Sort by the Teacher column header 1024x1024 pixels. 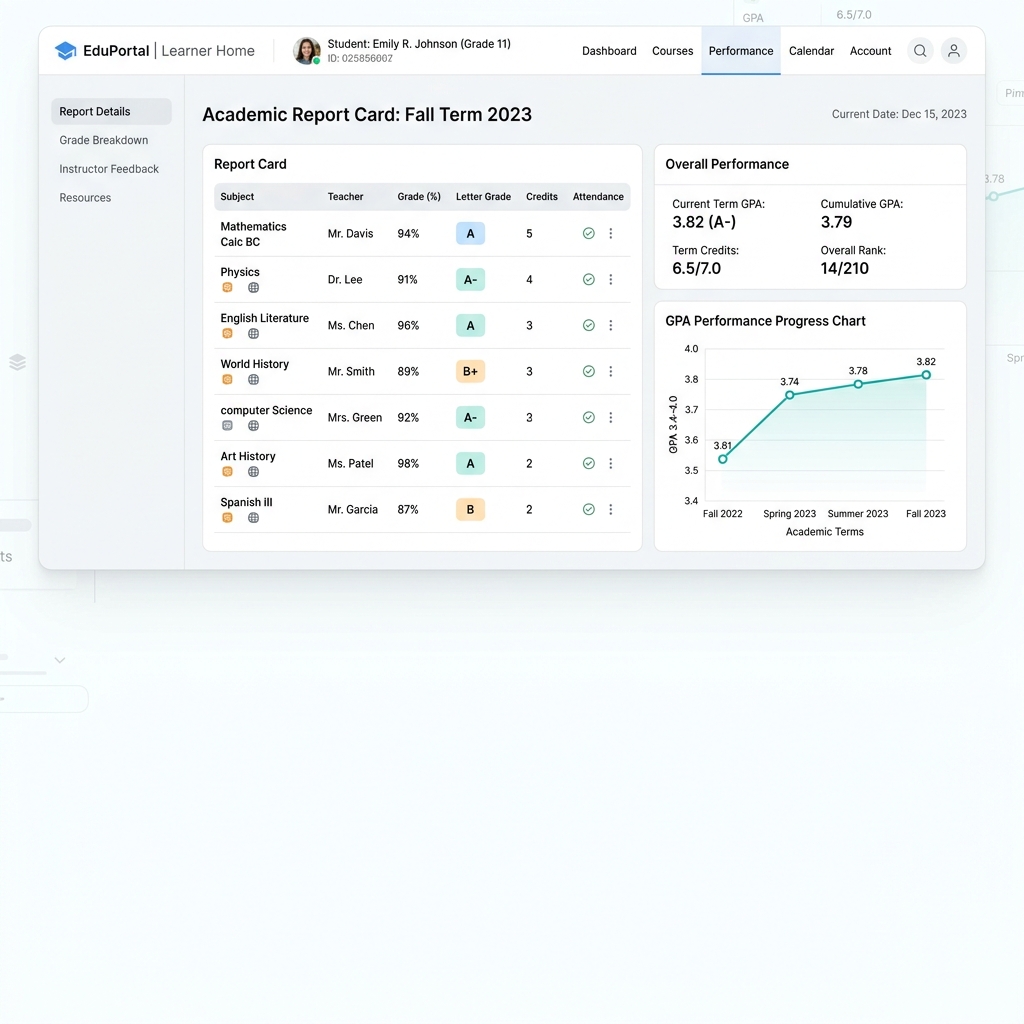coord(345,197)
